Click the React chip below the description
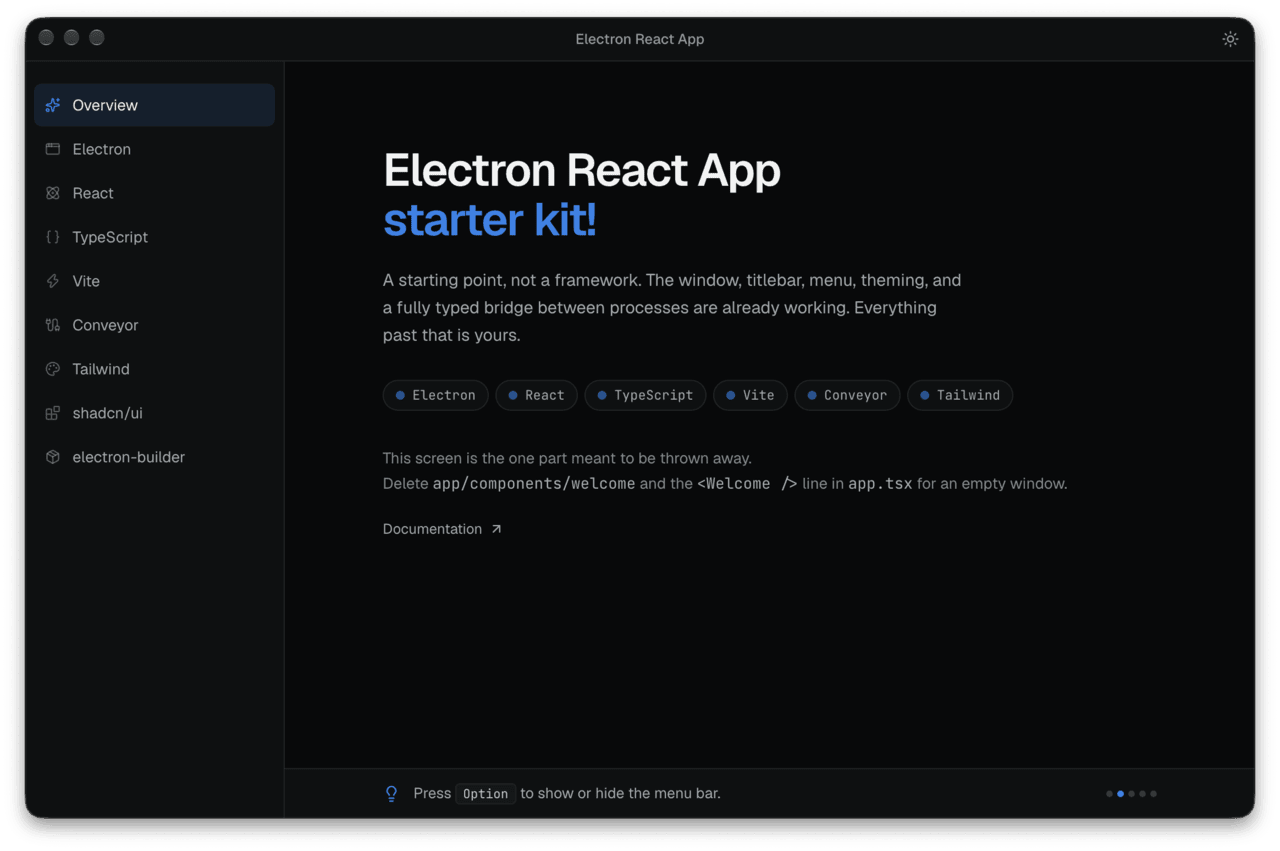Viewport: 1280px width, 851px height. click(x=537, y=395)
